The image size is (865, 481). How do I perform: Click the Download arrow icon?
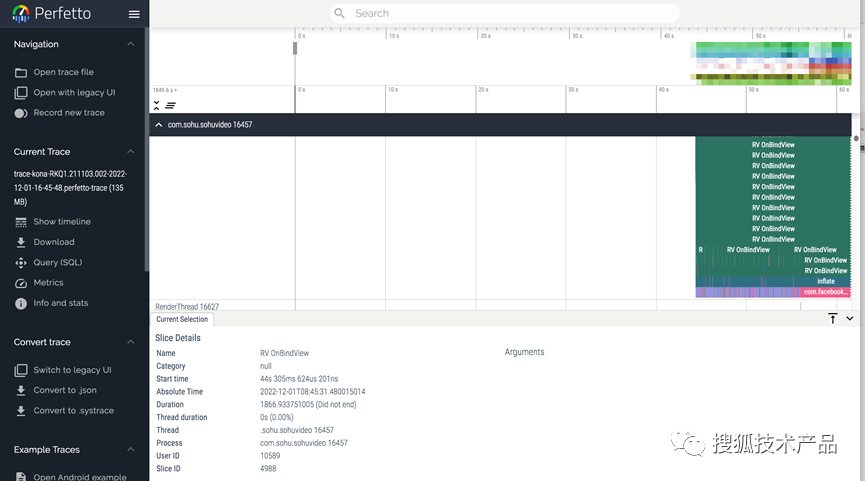click(21, 242)
